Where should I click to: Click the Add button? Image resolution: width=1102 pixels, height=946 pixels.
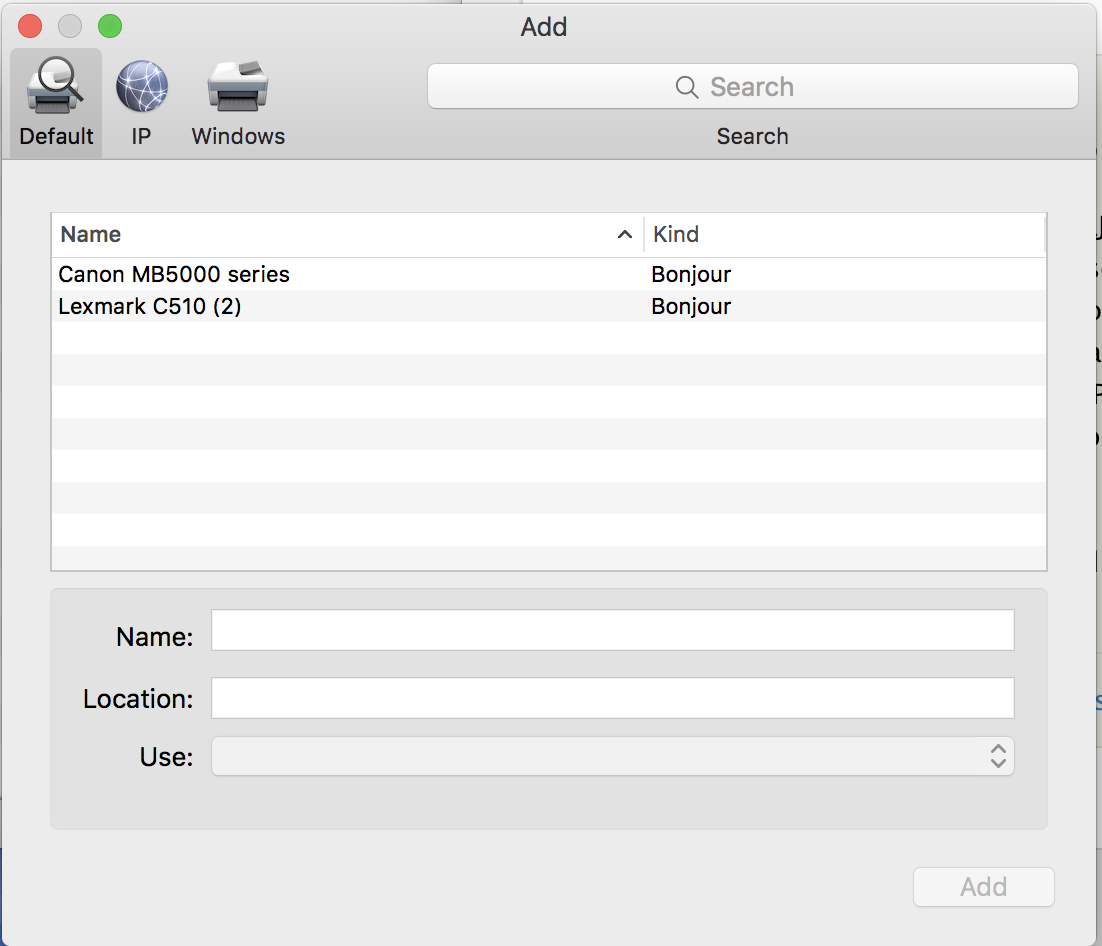(x=983, y=887)
